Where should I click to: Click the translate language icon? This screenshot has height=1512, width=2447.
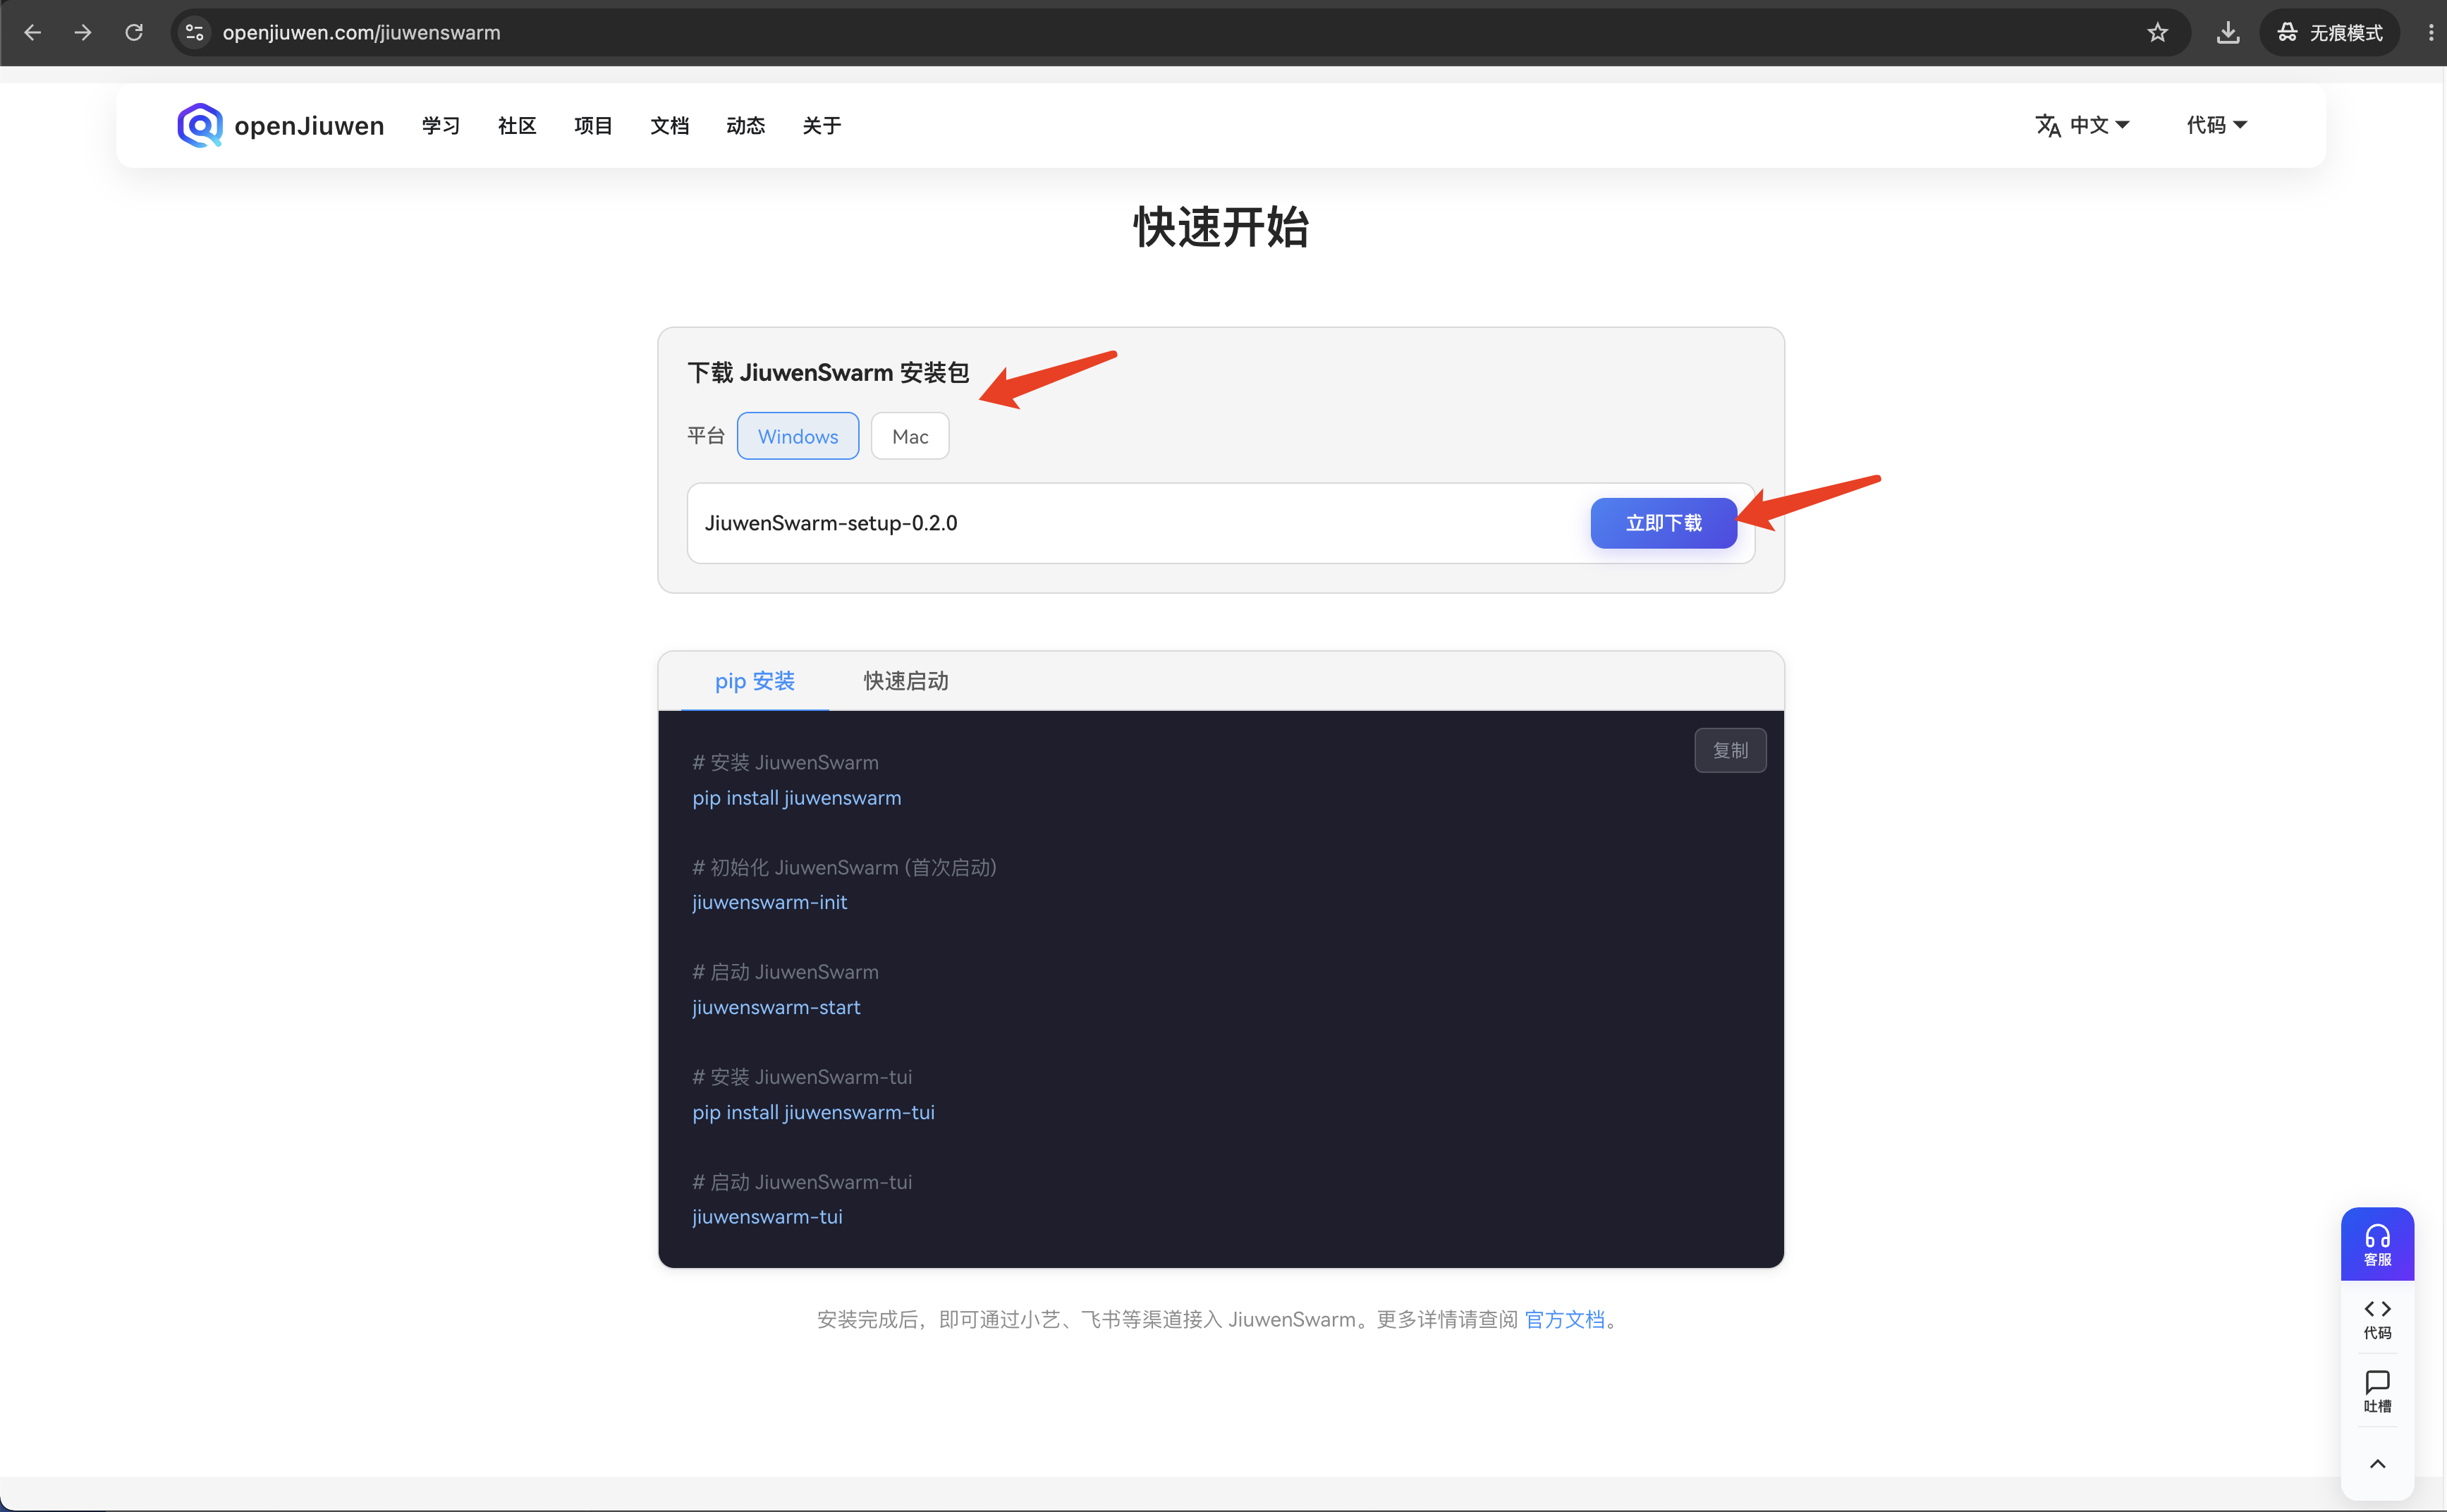pos(2047,125)
